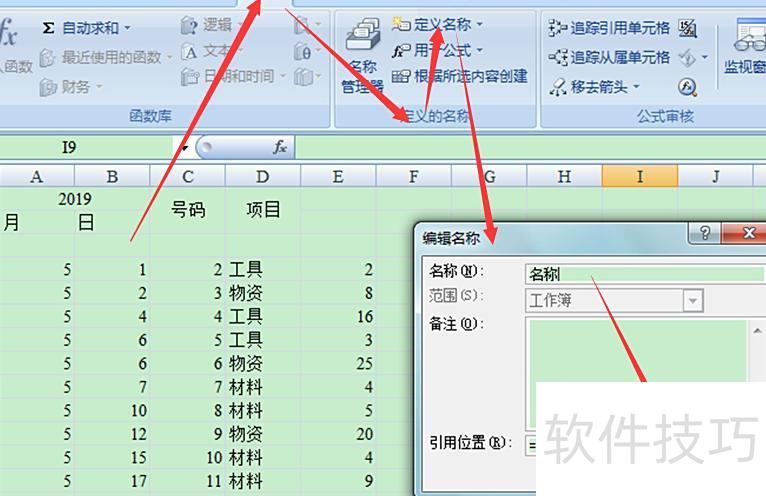
Task: Click cell with value 16 in column E
Action: pos(338,316)
